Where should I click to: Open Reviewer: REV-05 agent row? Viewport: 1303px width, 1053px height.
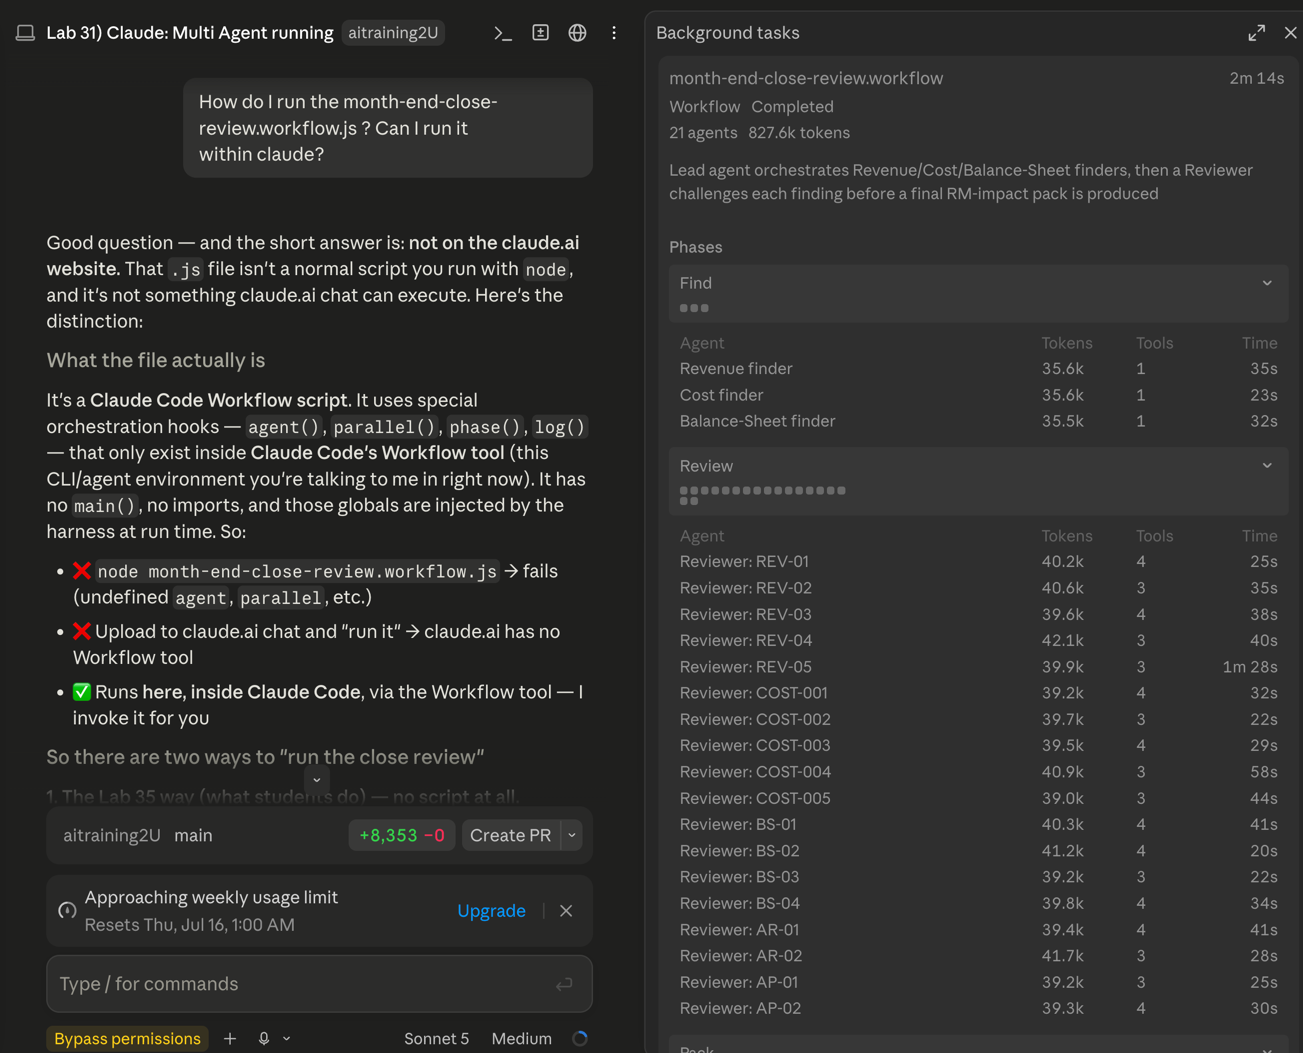pyautogui.click(x=978, y=667)
